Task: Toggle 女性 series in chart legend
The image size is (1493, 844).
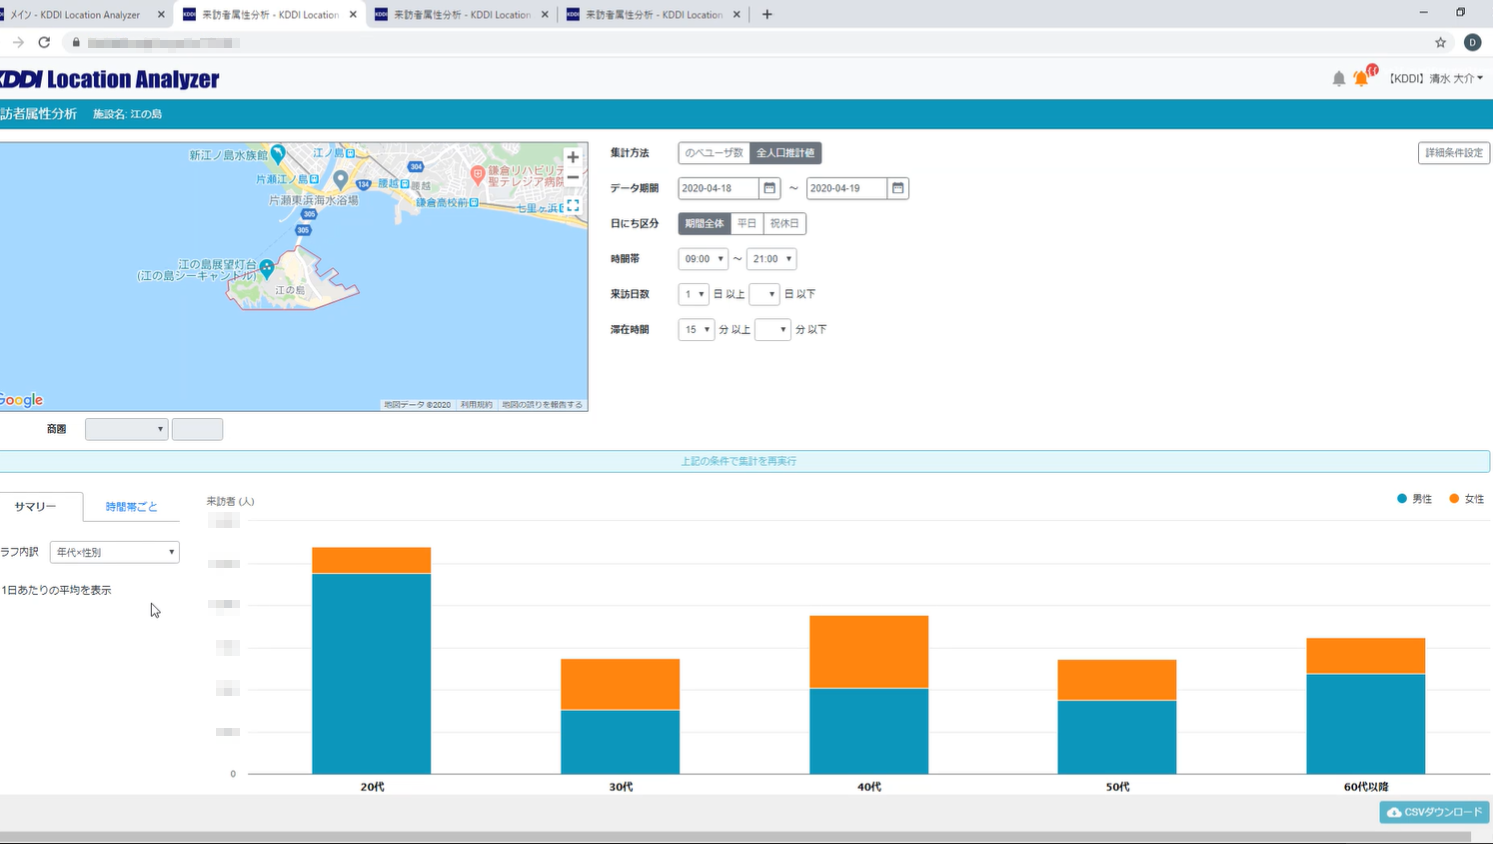Action: [1467, 499]
